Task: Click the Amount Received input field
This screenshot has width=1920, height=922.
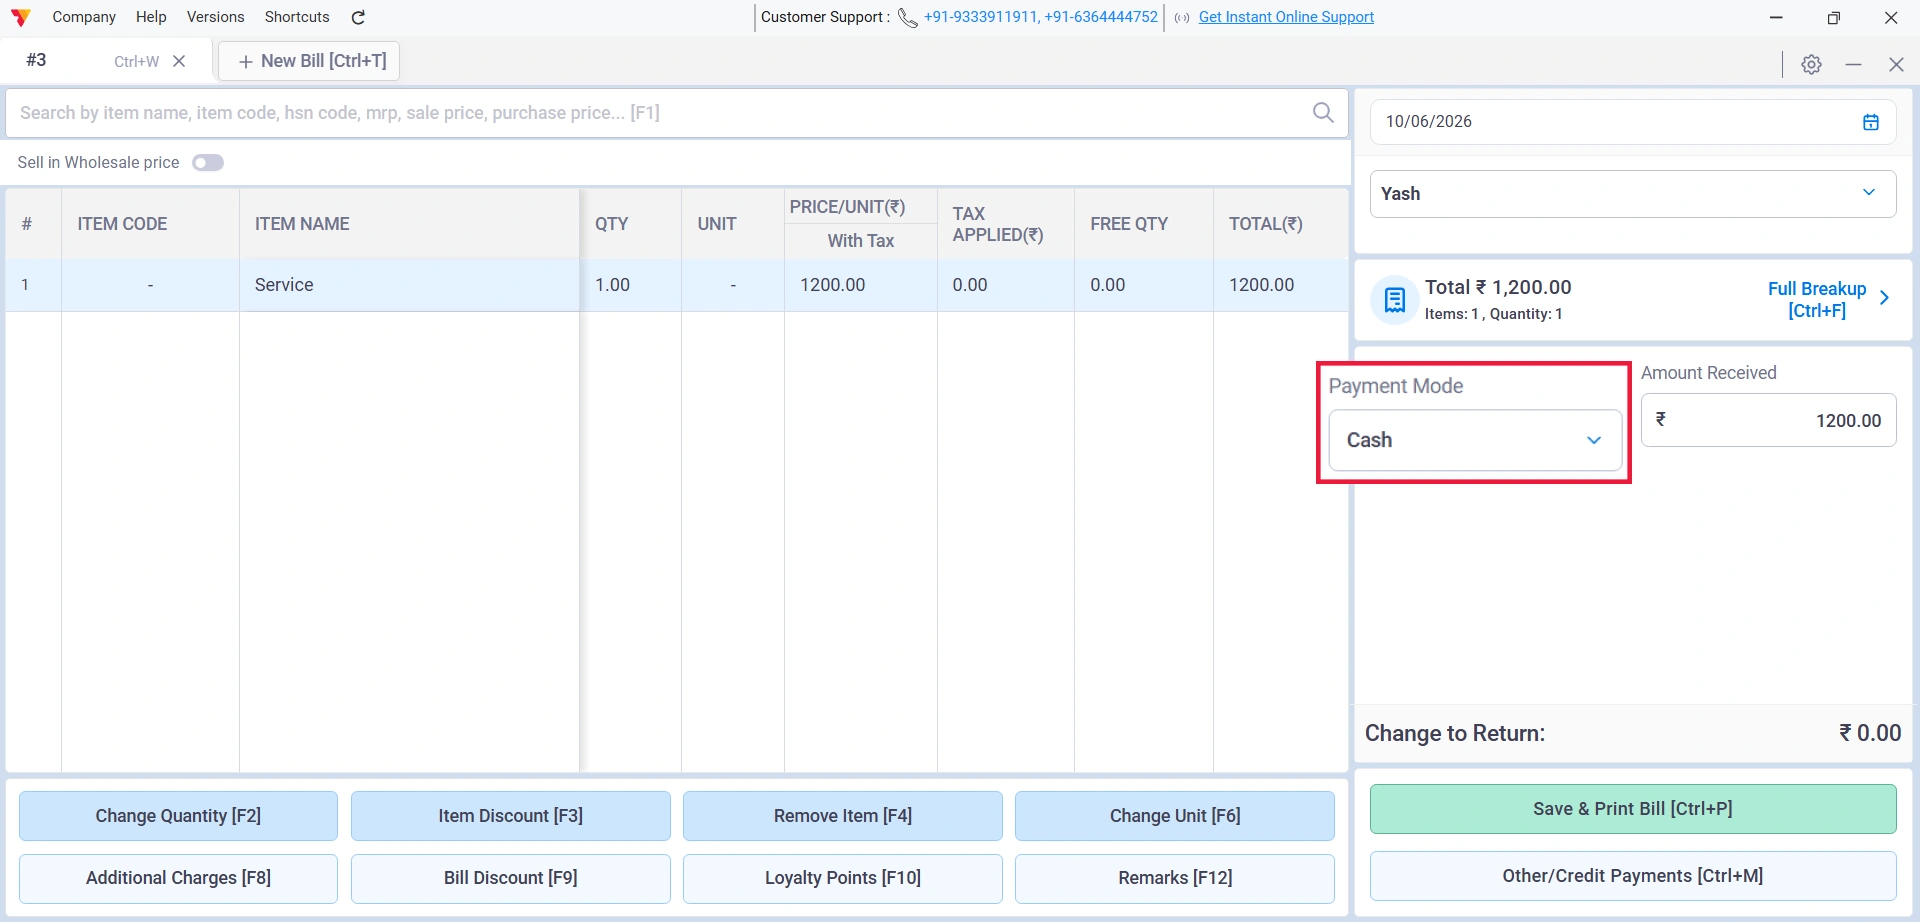Action: pos(1768,420)
